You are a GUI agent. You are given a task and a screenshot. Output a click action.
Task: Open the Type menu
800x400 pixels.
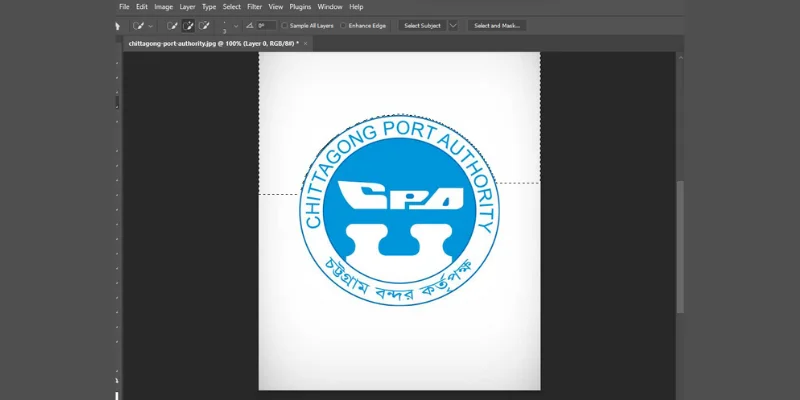(x=209, y=7)
